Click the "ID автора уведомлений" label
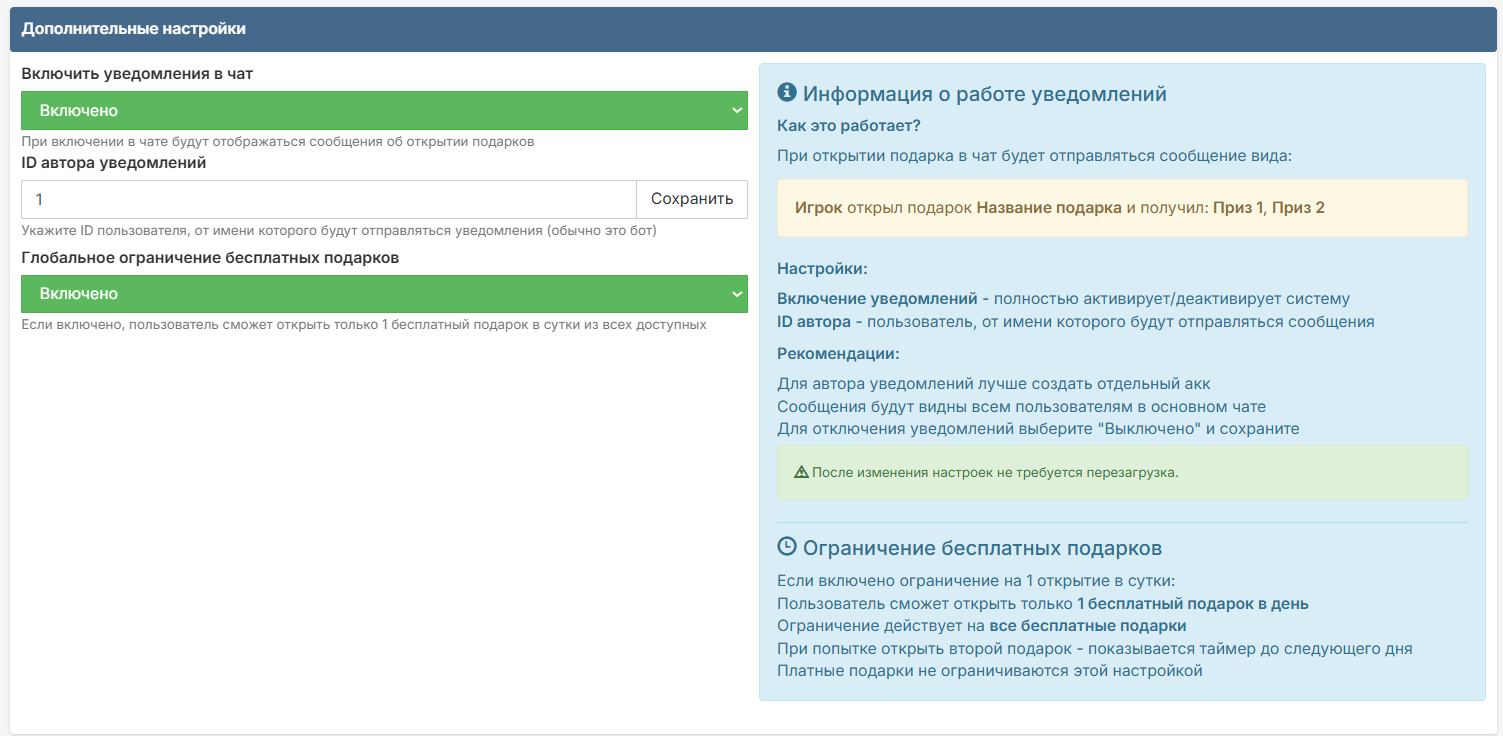This screenshot has height=736, width=1503. click(114, 163)
